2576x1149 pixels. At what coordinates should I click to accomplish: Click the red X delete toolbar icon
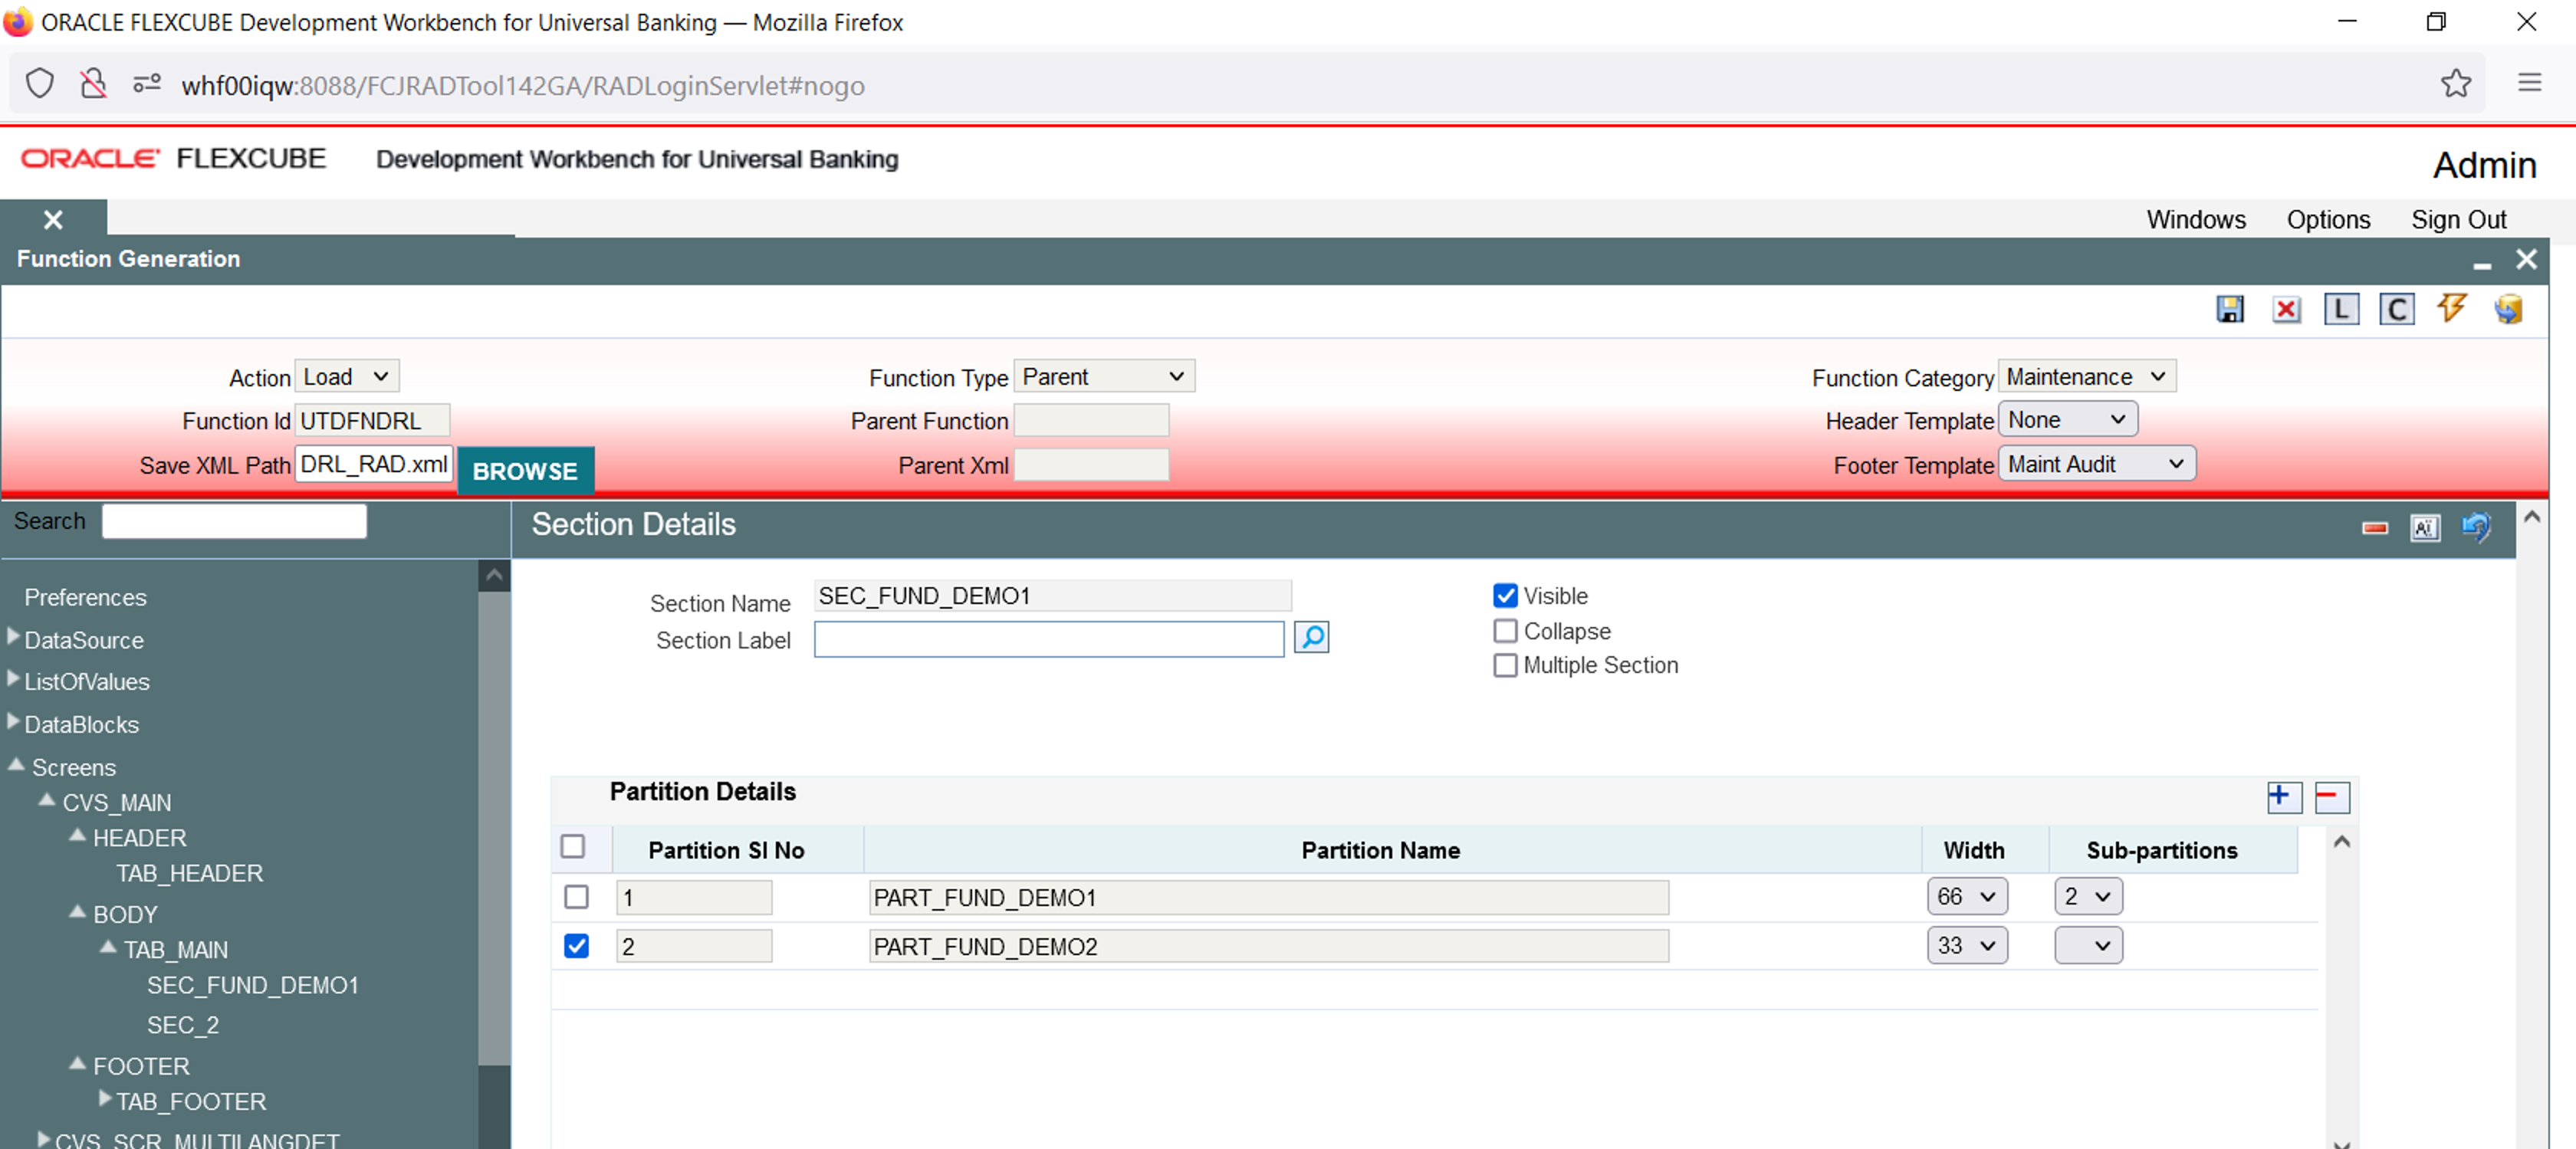[2285, 309]
